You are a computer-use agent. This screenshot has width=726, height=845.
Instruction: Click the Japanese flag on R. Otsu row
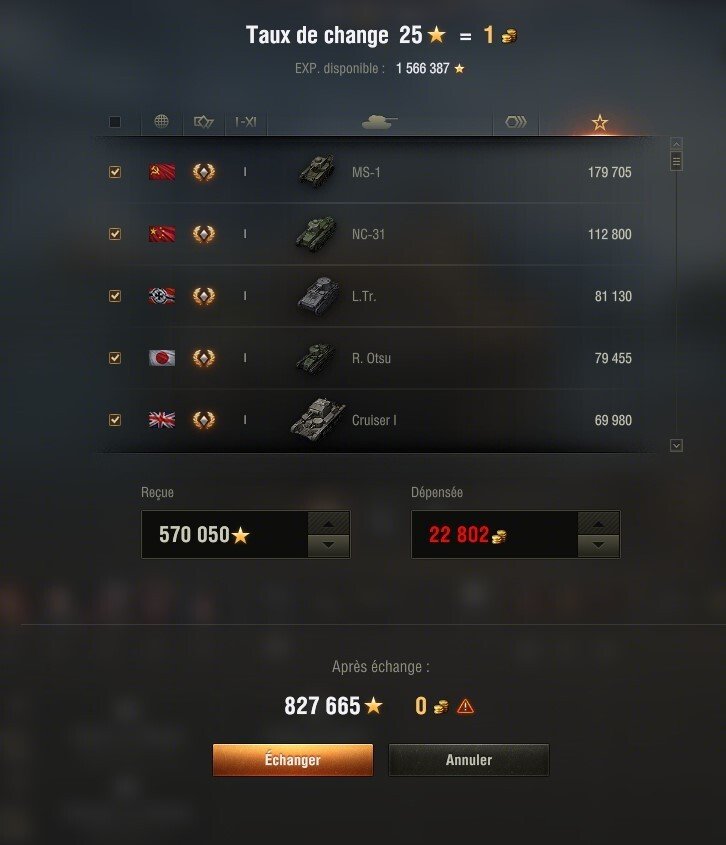pyautogui.click(x=162, y=358)
